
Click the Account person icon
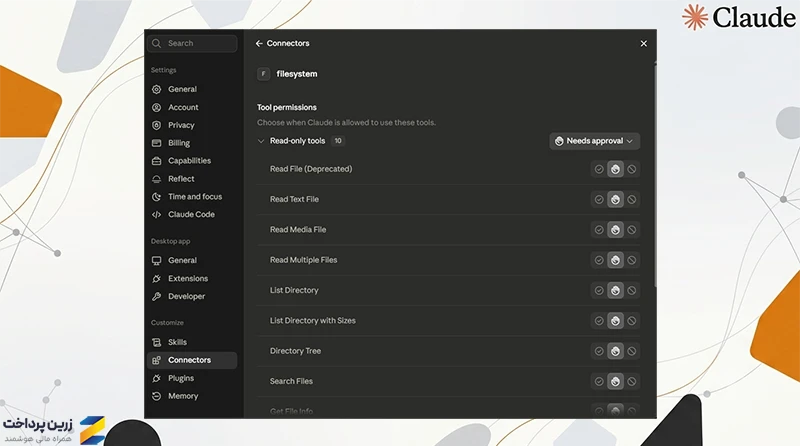157,108
